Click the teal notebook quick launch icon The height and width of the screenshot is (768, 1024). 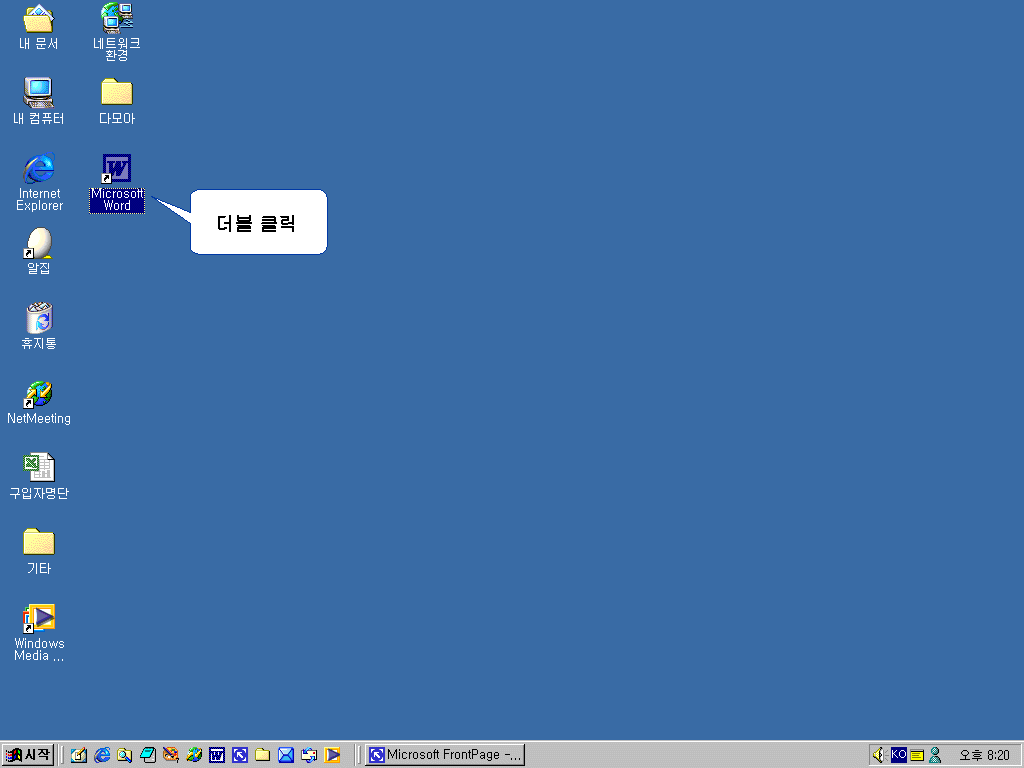(148, 755)
